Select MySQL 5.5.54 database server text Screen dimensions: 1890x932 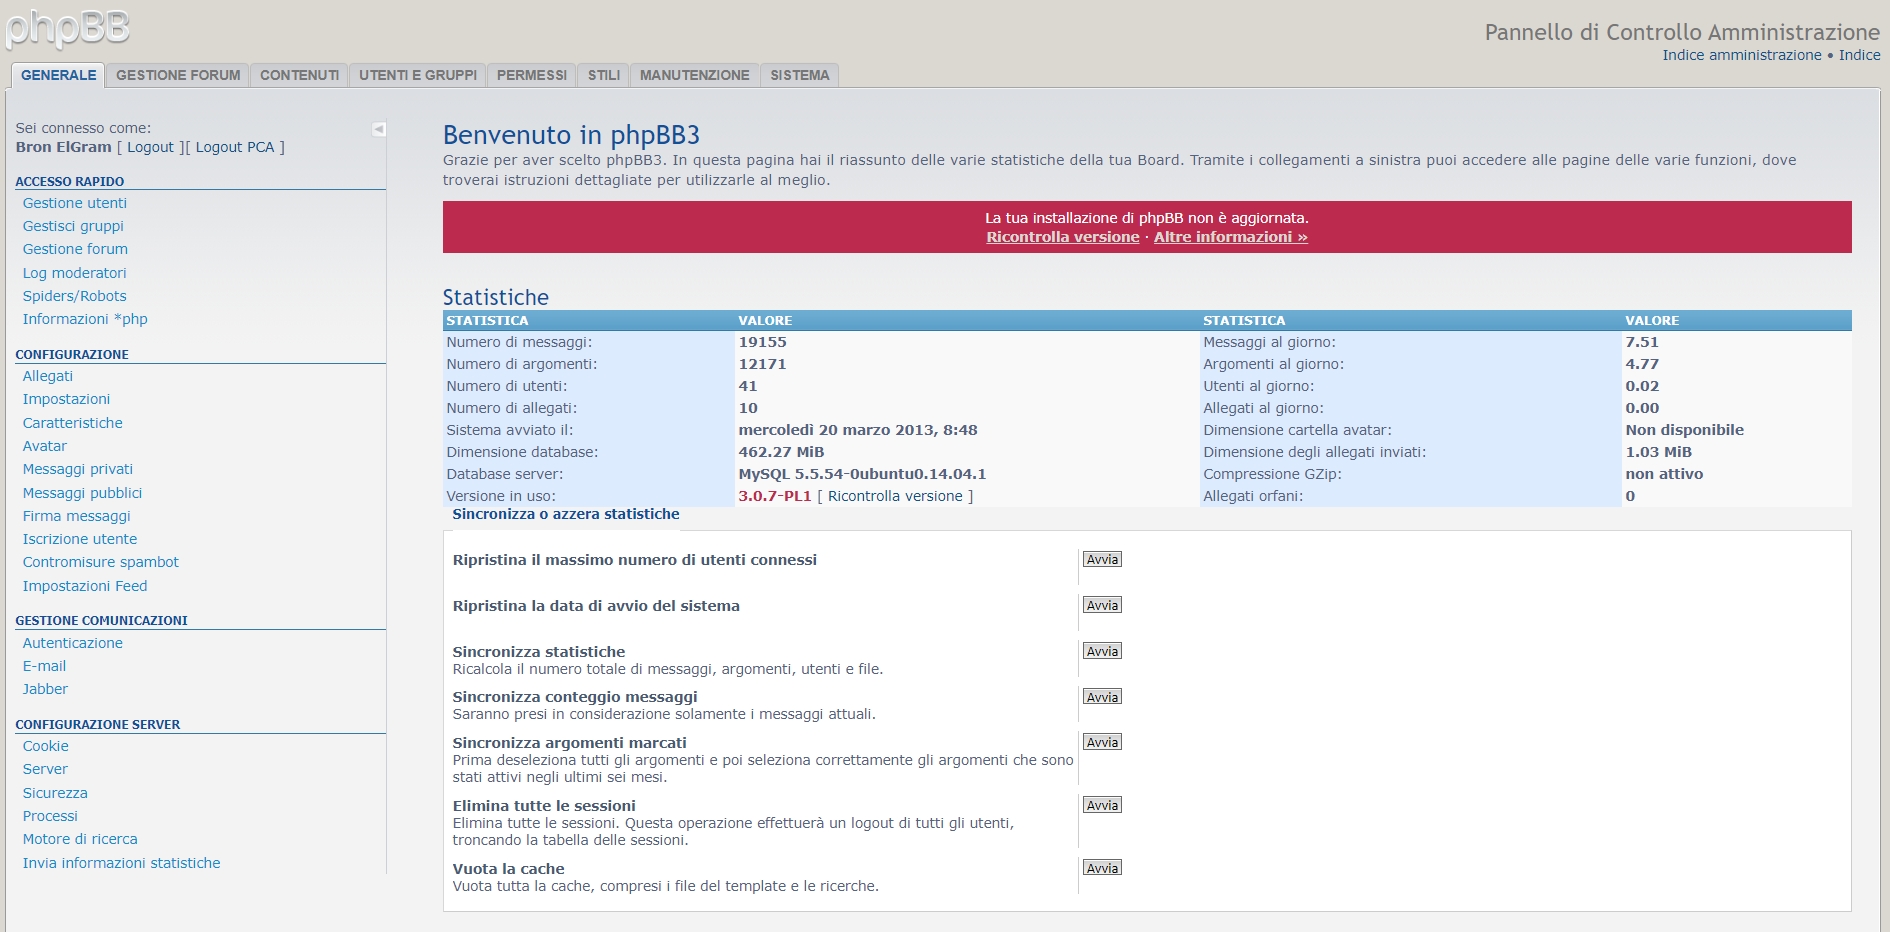coord(862,474)
